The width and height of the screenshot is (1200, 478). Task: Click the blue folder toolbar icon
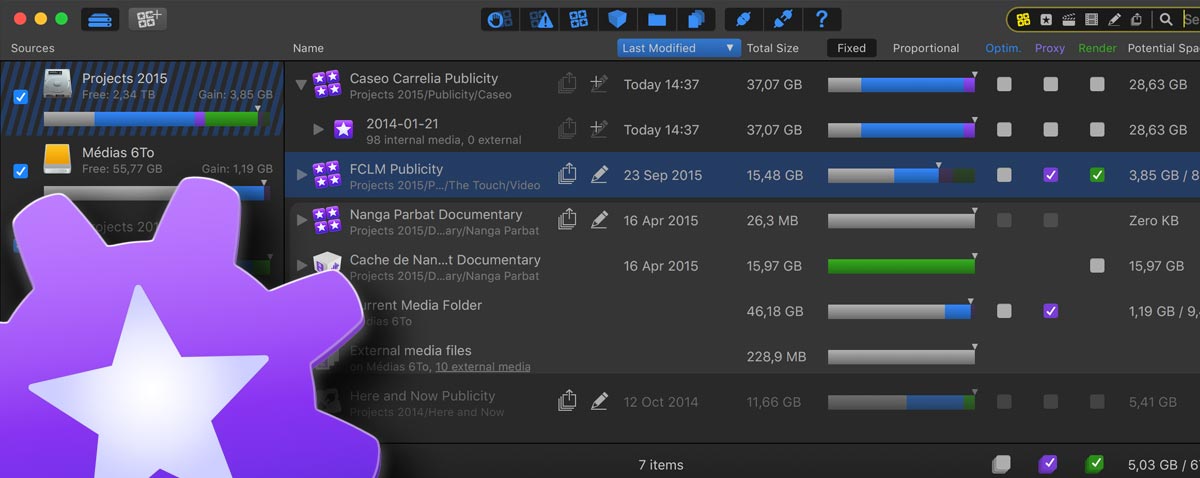[656, 19]
